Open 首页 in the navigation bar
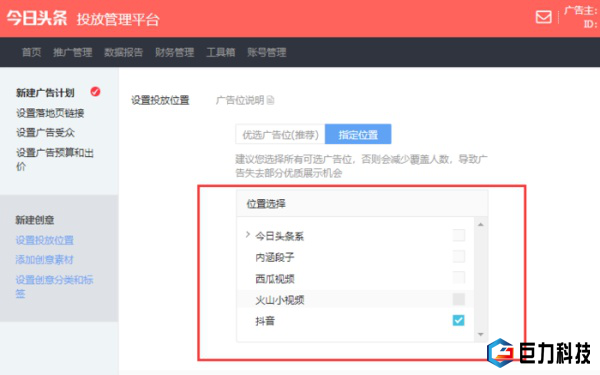Screen dimensions: 600x375 31,52
